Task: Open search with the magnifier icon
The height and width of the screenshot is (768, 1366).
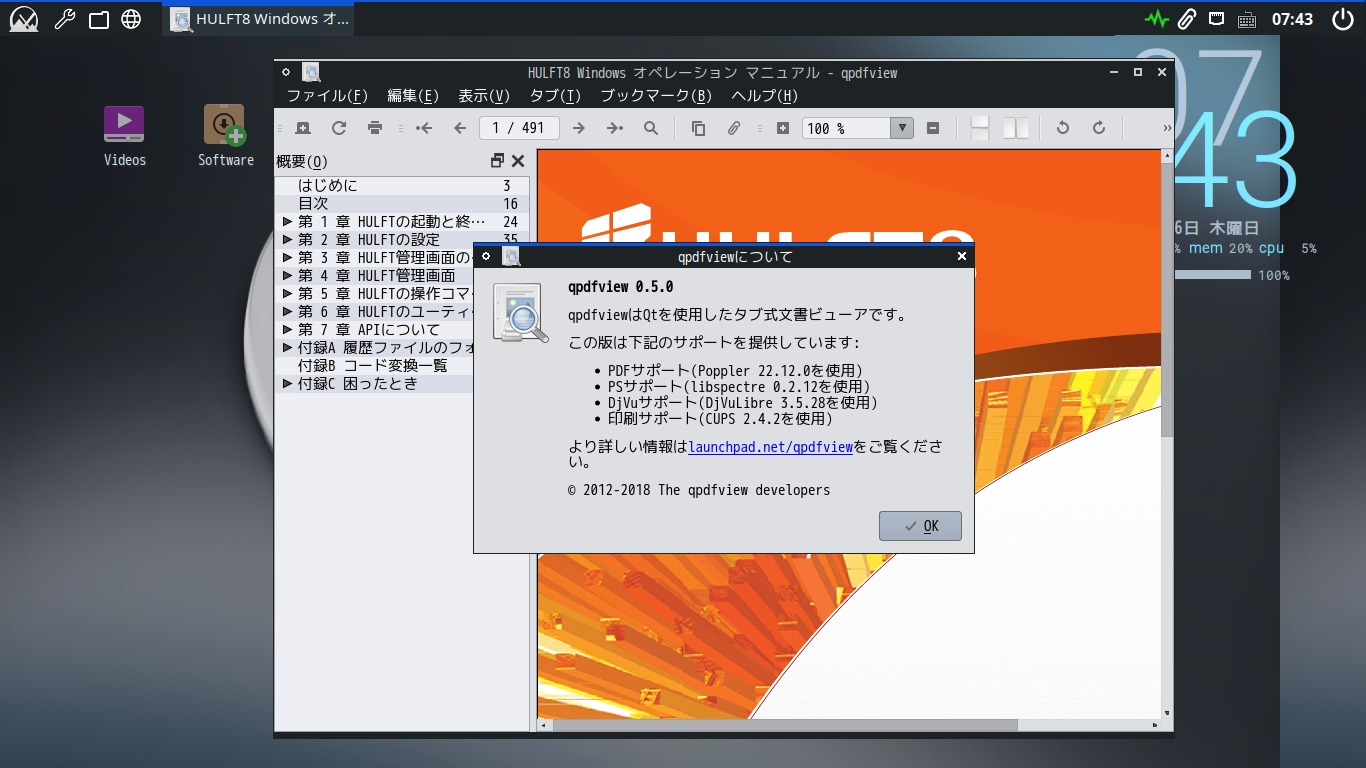Action: tap(651, 128)
